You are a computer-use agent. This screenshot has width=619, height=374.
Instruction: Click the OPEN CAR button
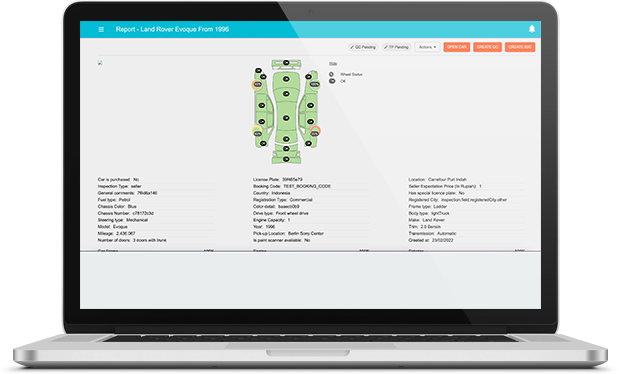click(457, 47)
